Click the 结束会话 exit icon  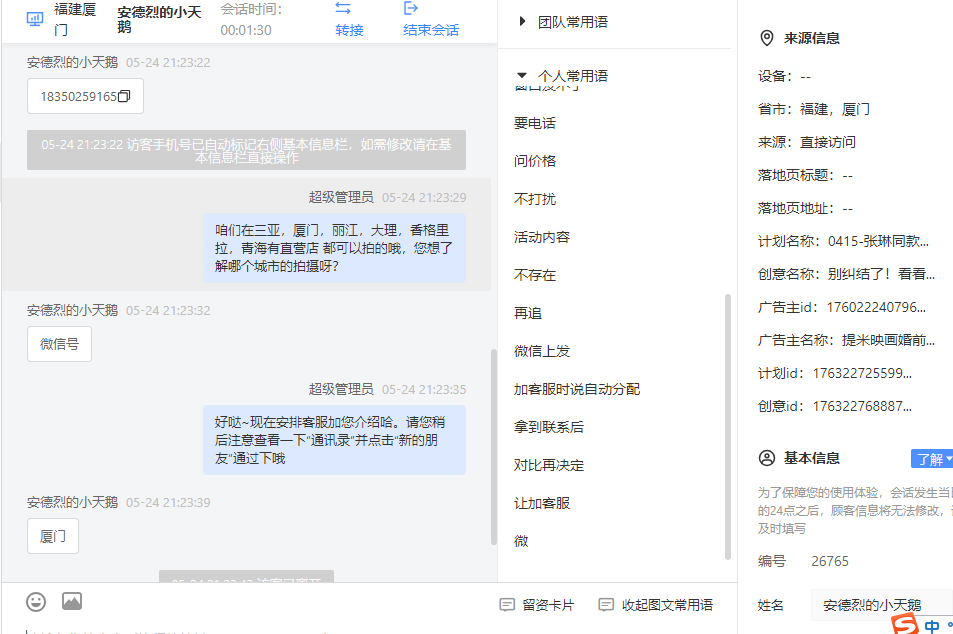[x=411, y=8]
